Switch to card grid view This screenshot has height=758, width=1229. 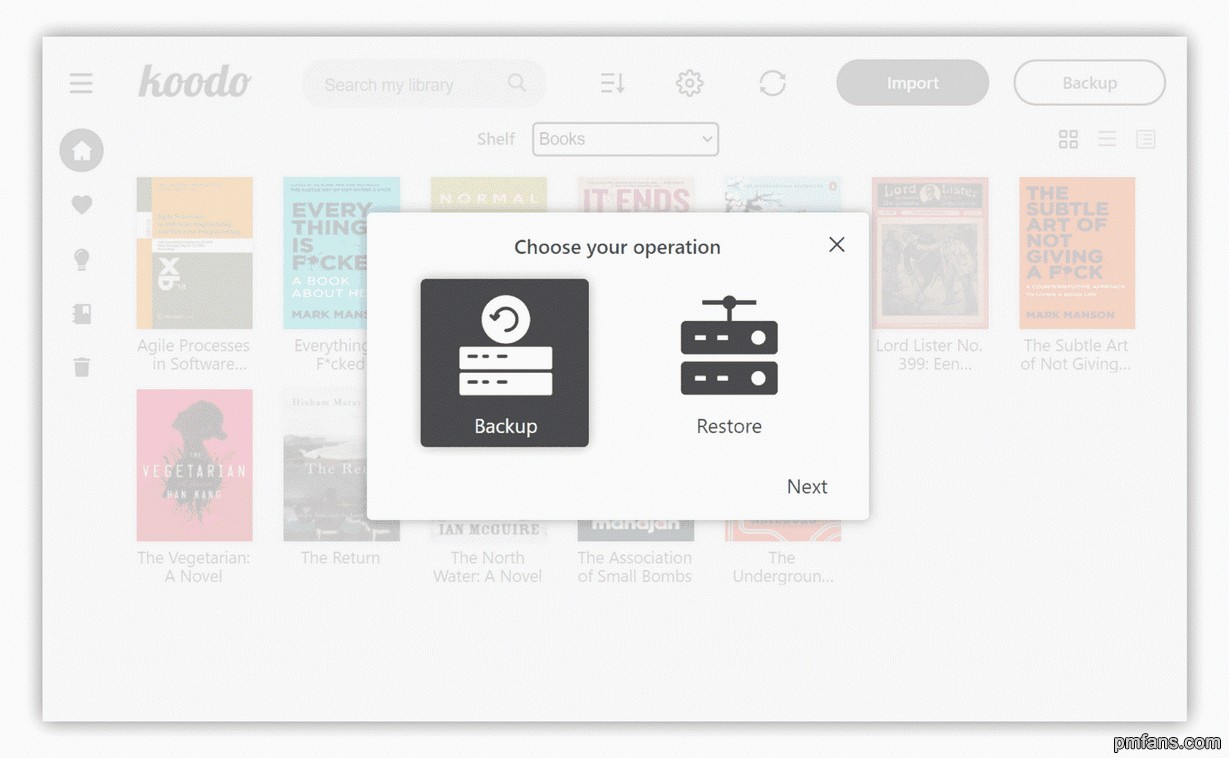point(1068,139)
